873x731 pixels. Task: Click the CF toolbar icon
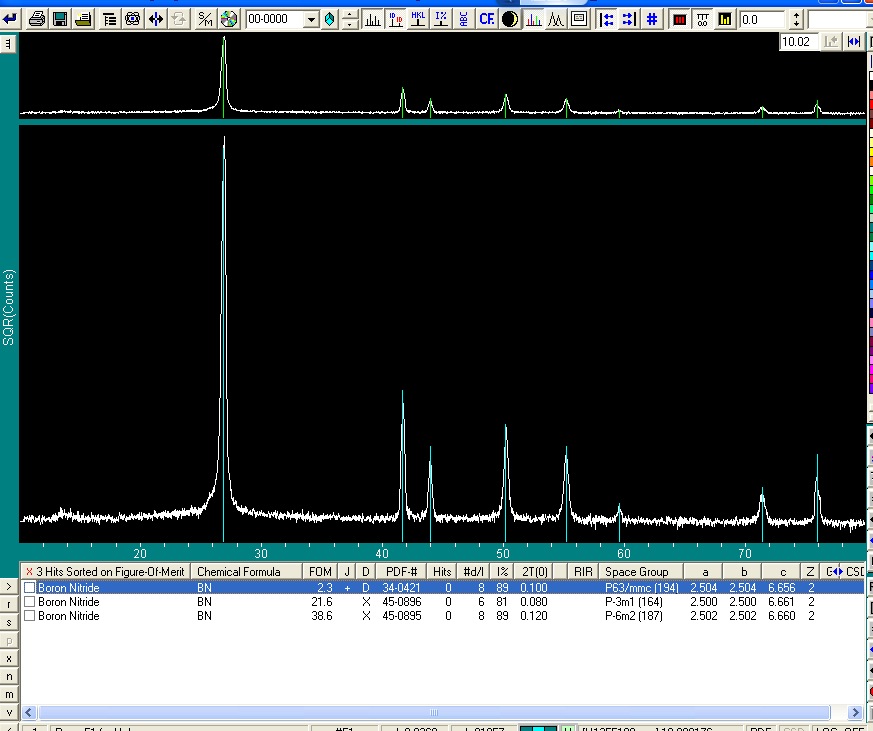[x=487, y=19]
